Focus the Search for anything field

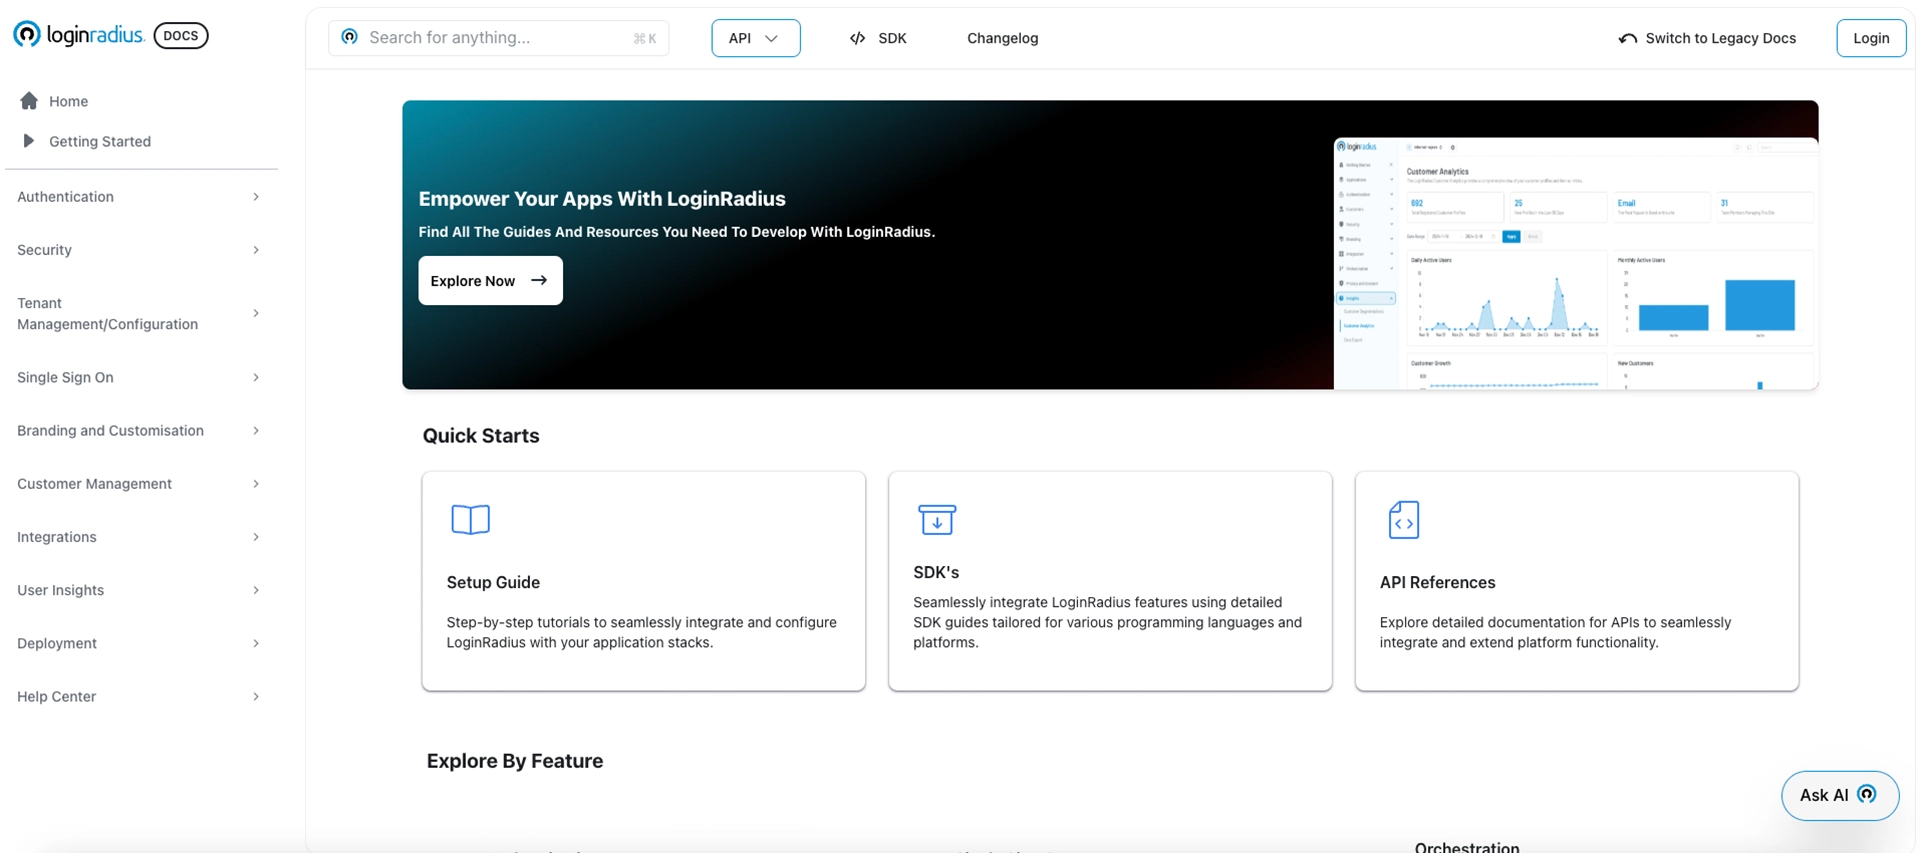click(498, 38)
